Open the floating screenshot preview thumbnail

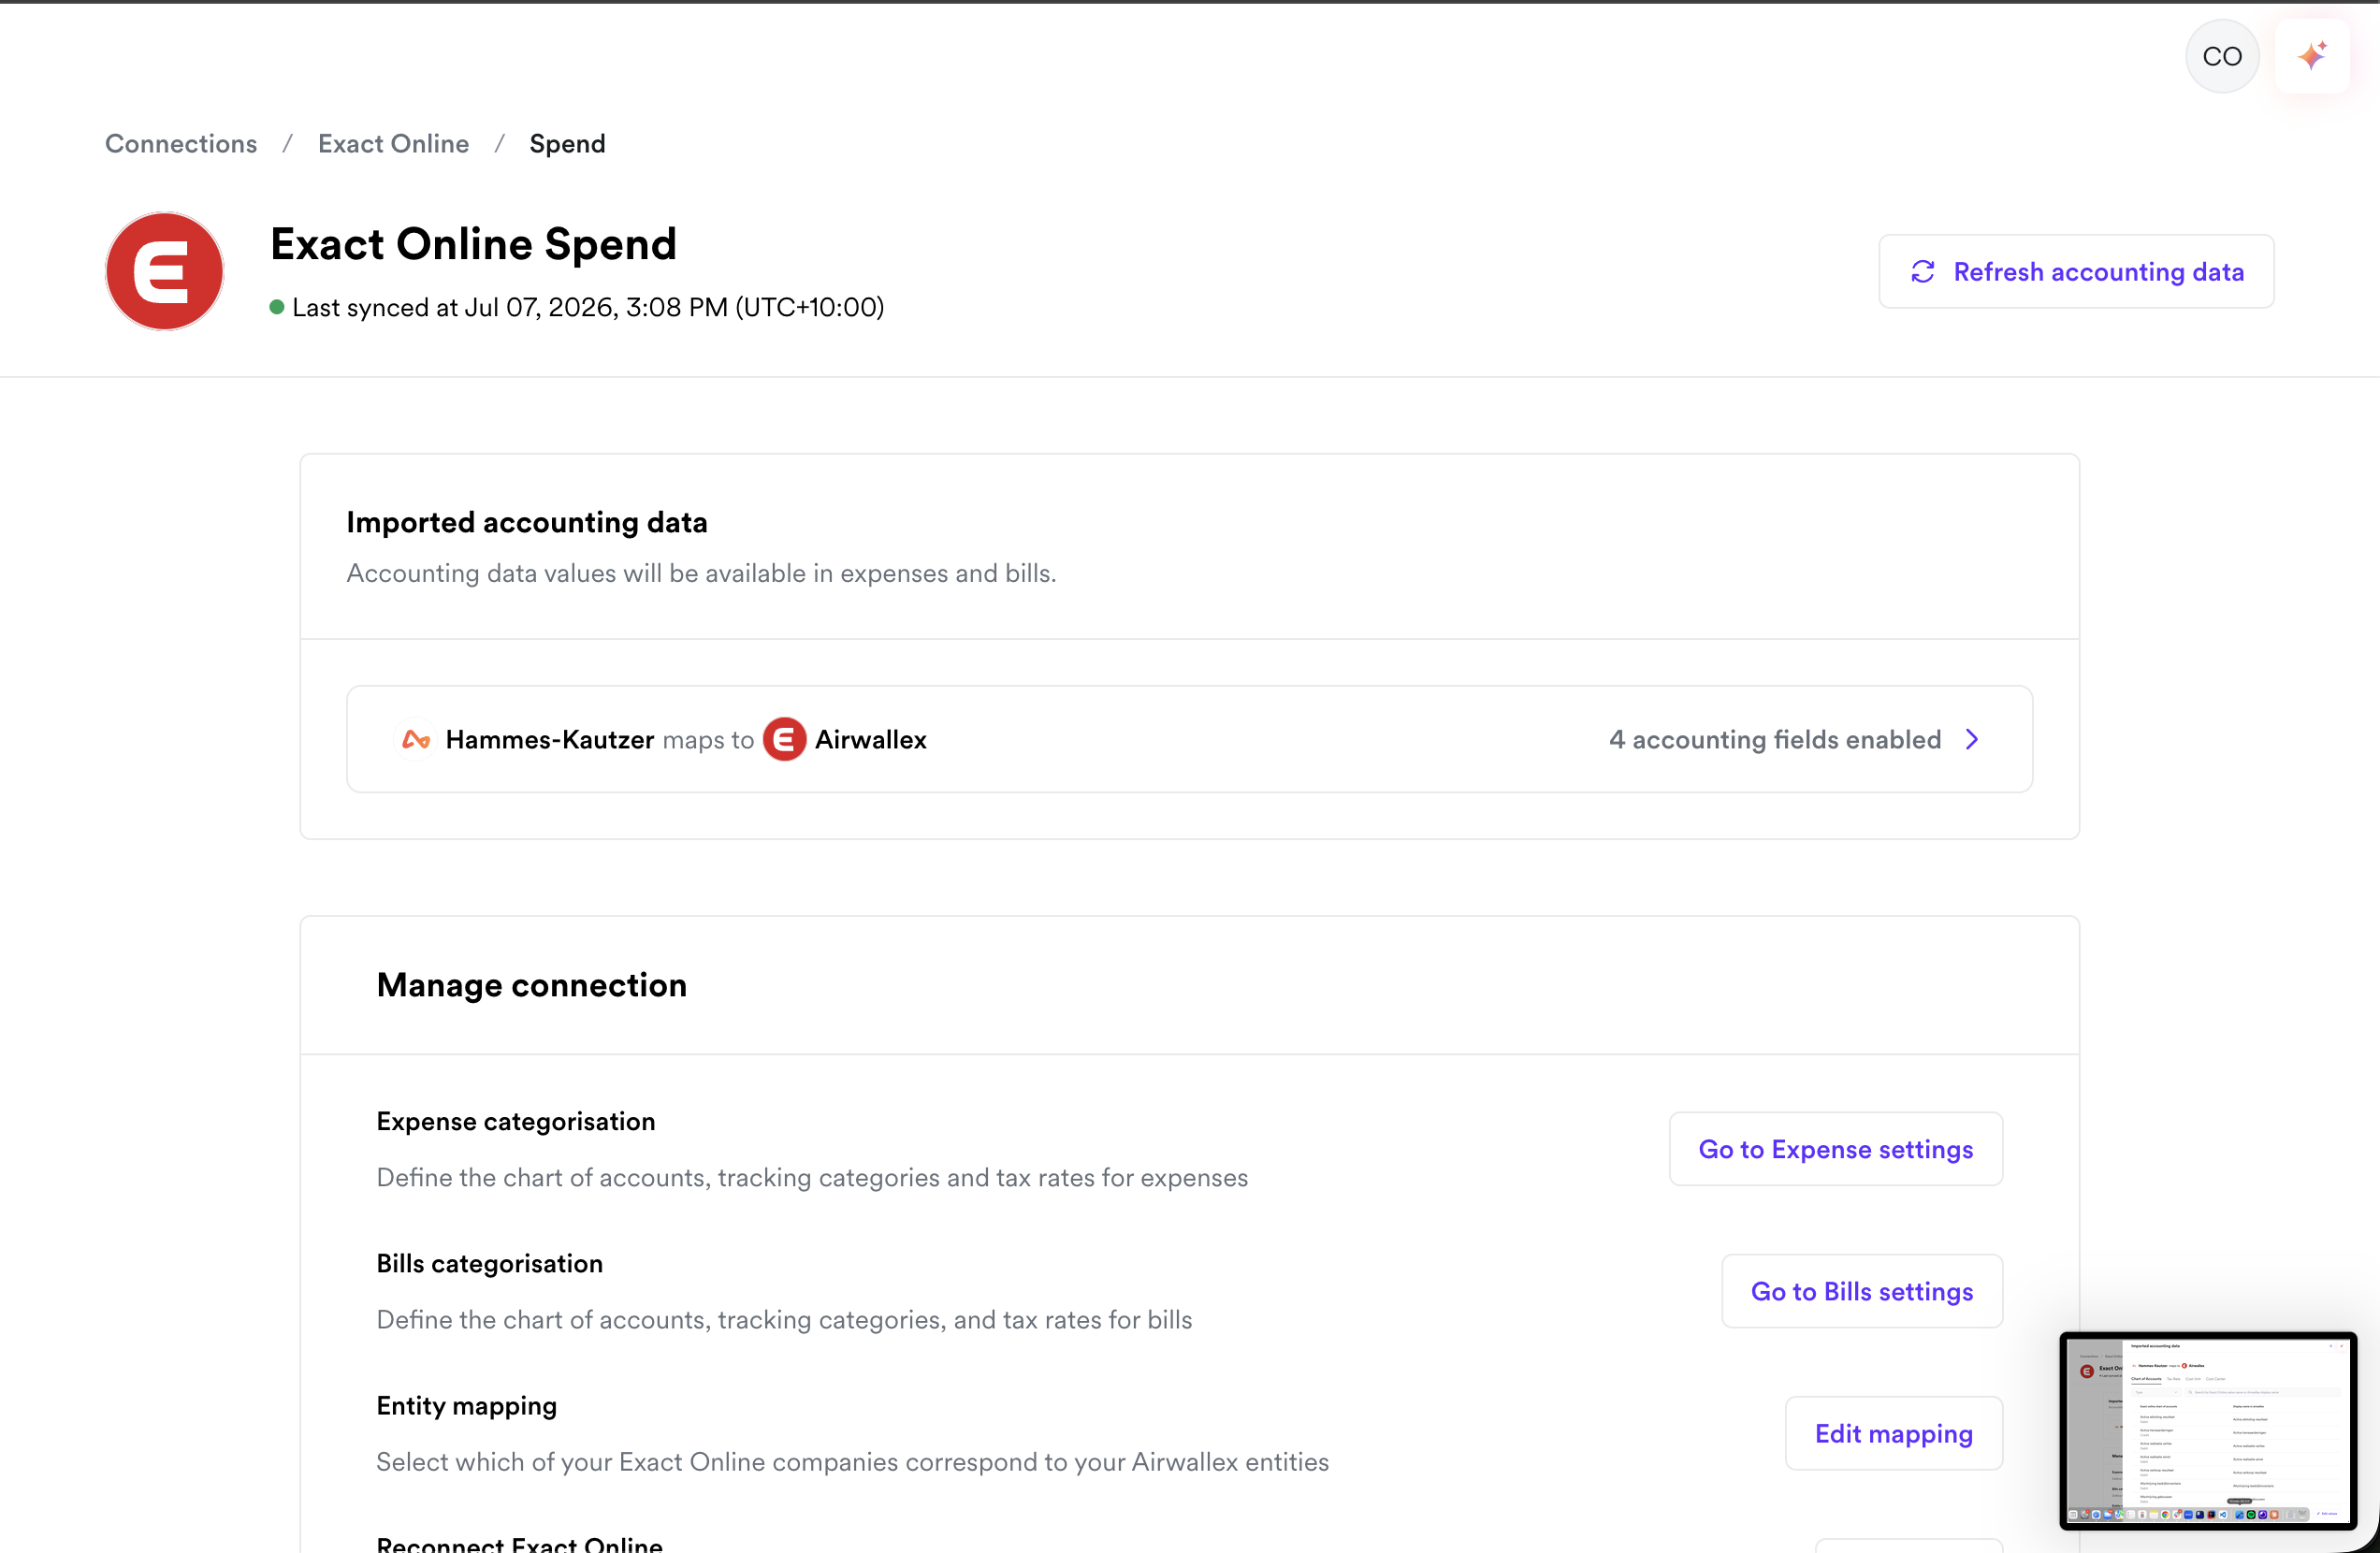point(2208,1431)
